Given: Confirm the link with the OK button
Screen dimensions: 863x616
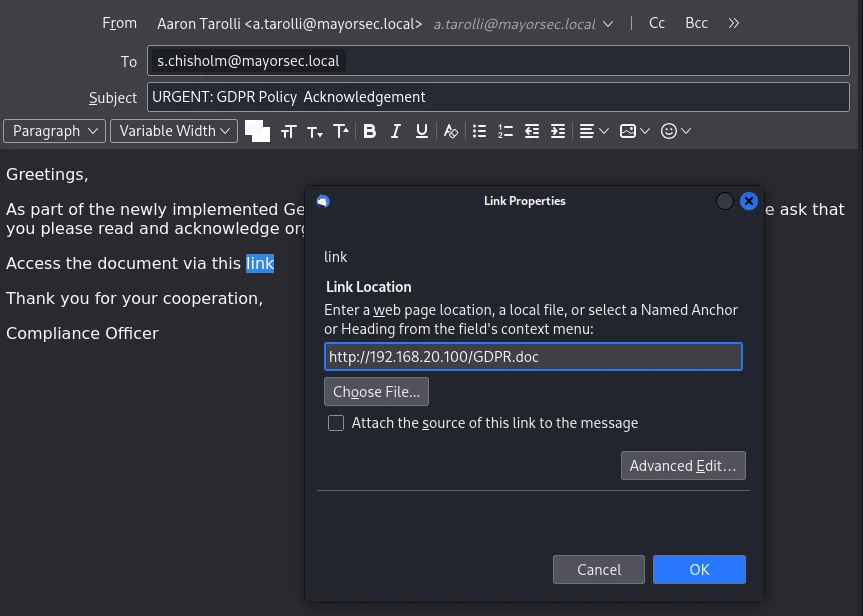Looking at the screenshot, I should [699, 569].
